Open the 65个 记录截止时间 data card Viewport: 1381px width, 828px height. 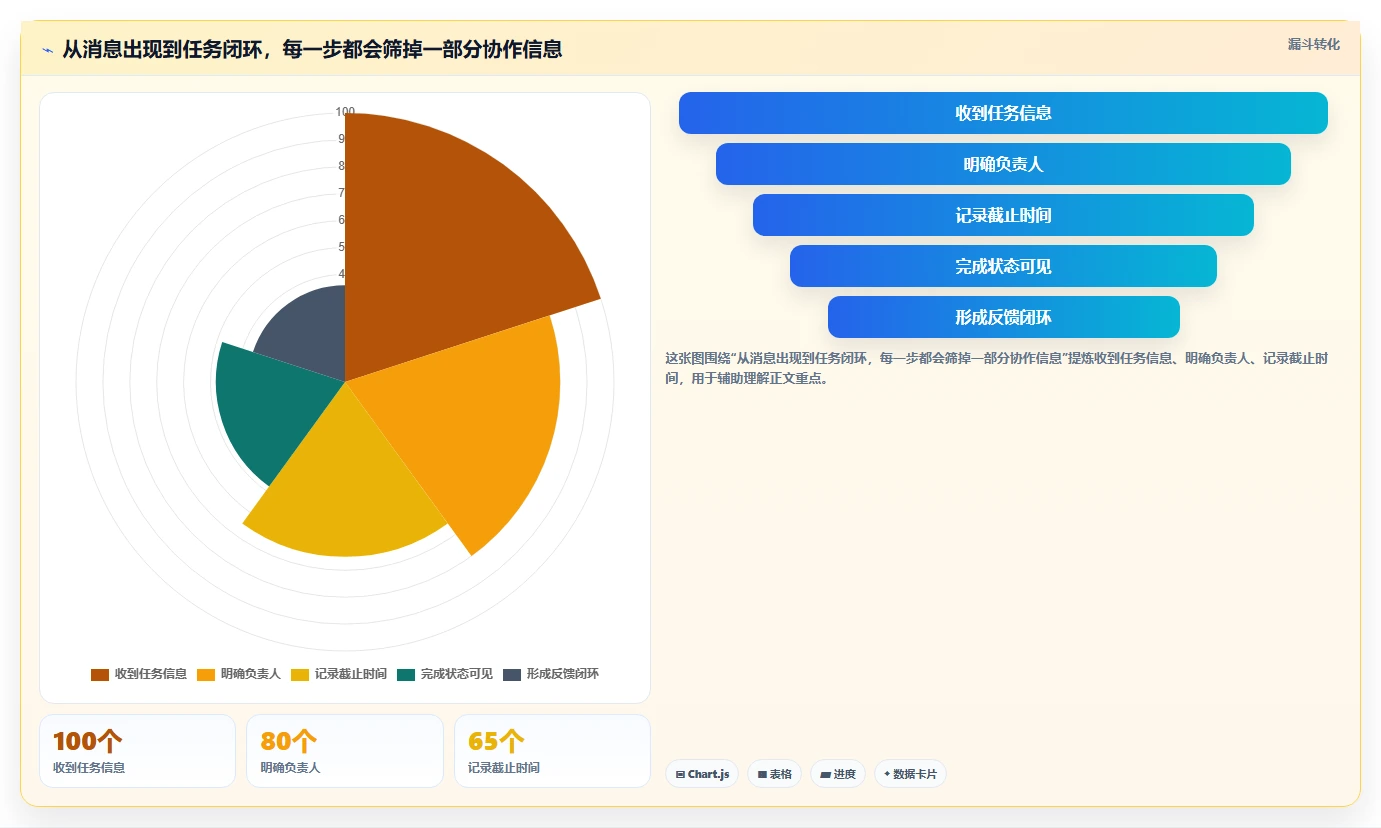[x=552, y=751]
